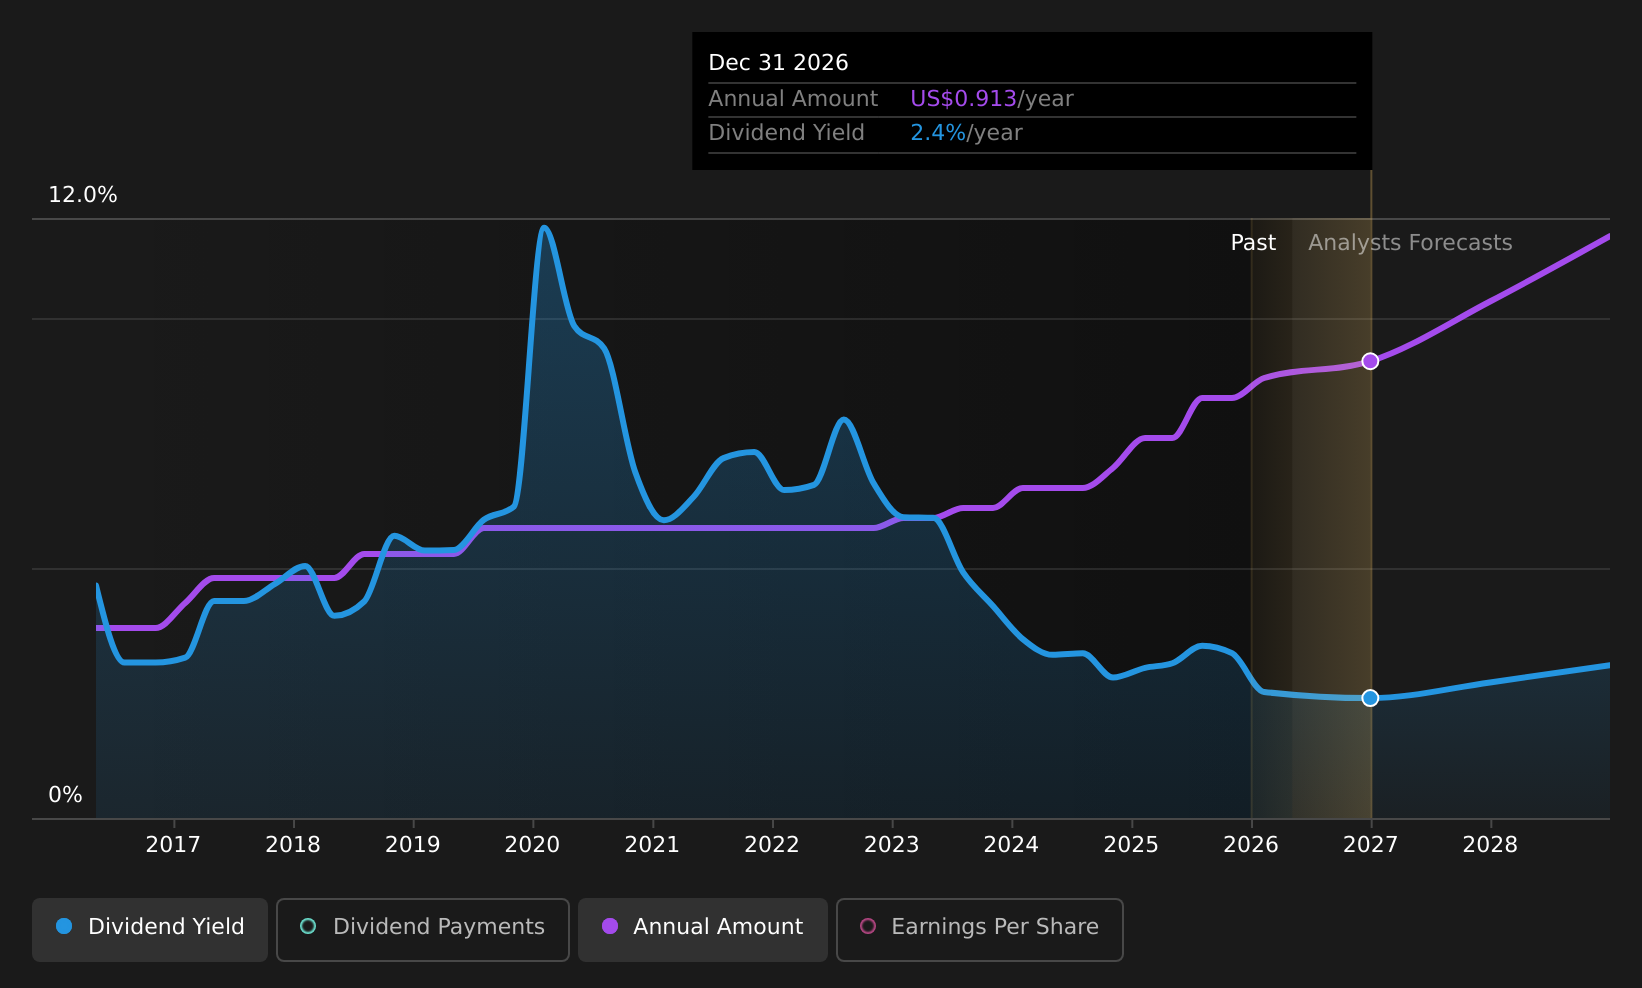Click the 2018 x-axis label

coord(293,845)
